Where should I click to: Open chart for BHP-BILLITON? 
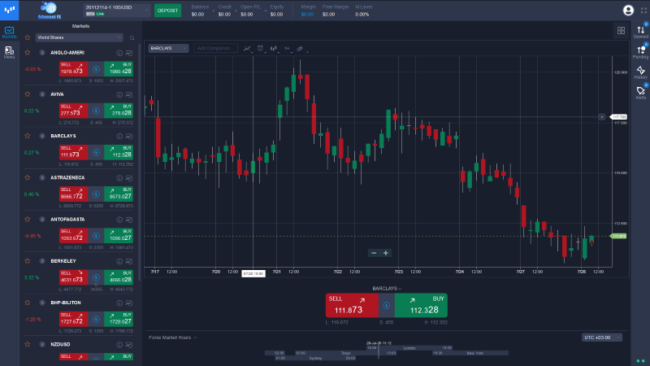pyautogui.click(x=129, y=303)
